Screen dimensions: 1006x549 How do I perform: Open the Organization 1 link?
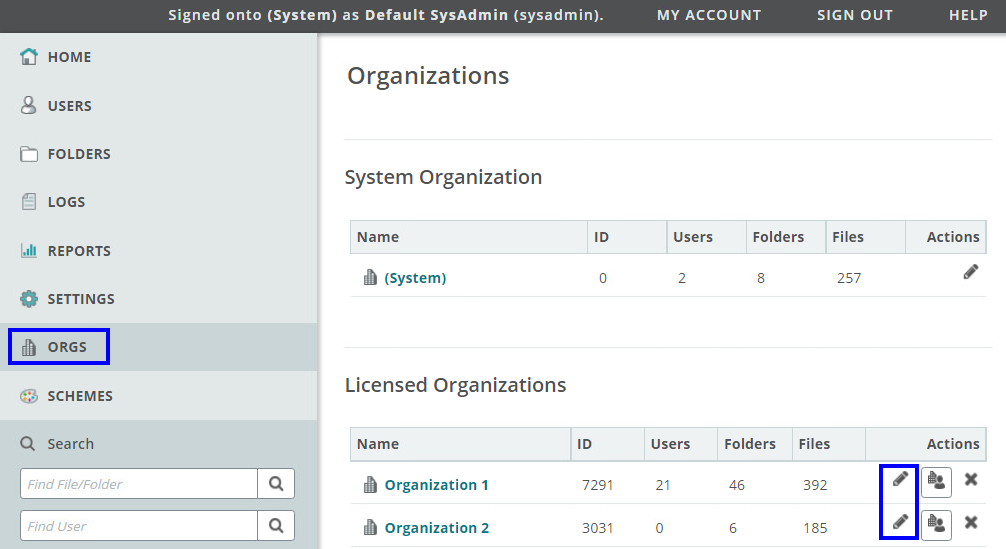436,485
